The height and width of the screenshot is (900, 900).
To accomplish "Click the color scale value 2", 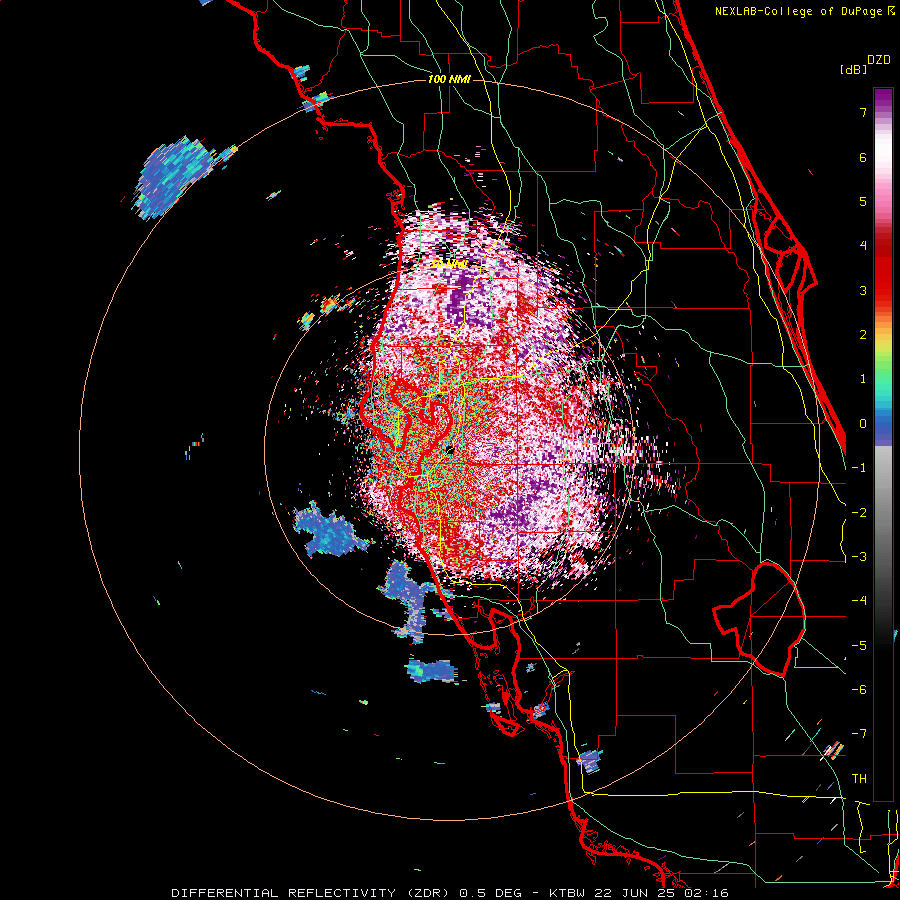I will pyautogui.click(x=863, y=335).
